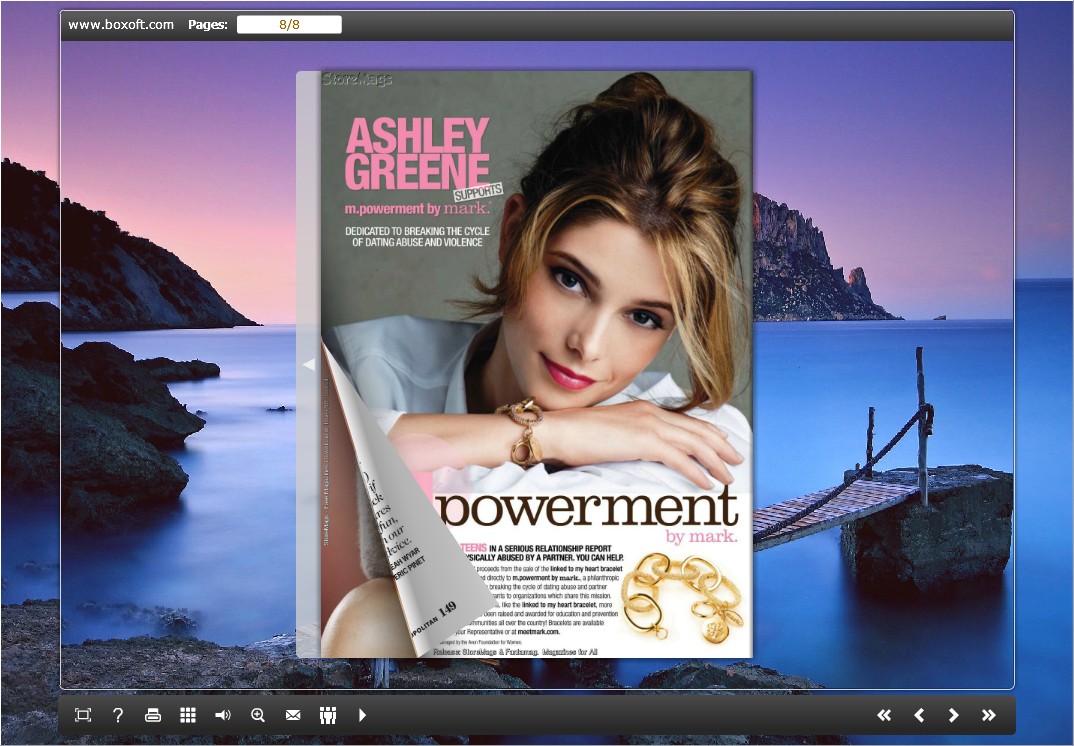The height and width of the screenshot is (746, 1074).
Task: Go to next page arrow
Action: (x=953, y=715)
